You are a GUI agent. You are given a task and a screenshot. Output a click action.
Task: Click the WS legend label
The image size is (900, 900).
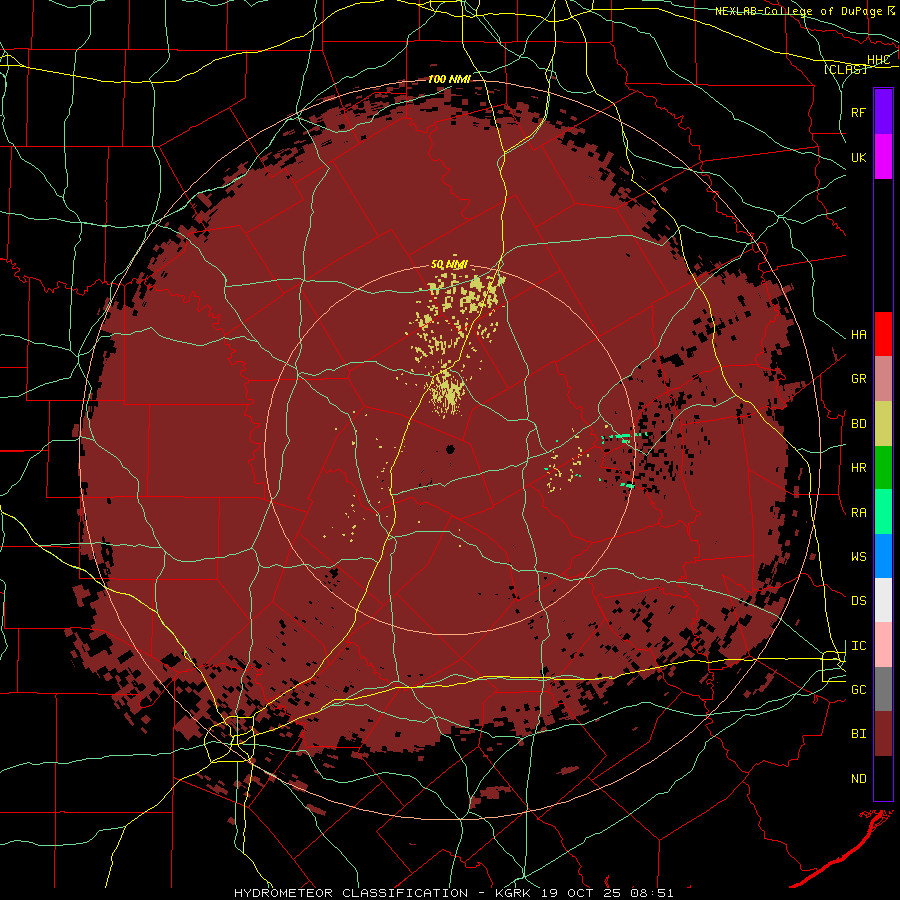[x=858, y=557]
